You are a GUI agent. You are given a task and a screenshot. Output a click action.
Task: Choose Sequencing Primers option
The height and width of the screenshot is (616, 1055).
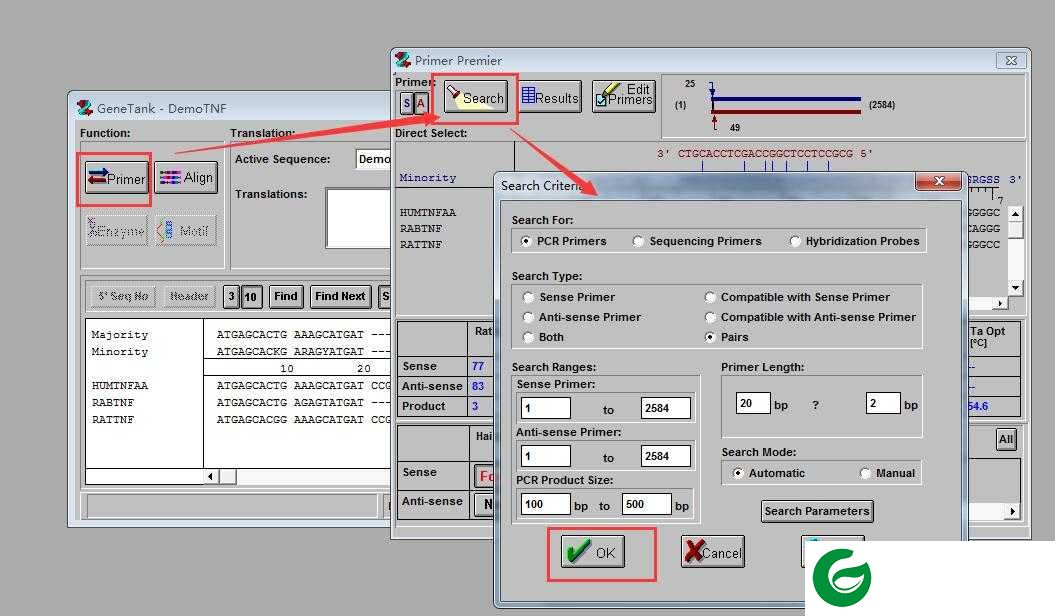pos(698,241)
